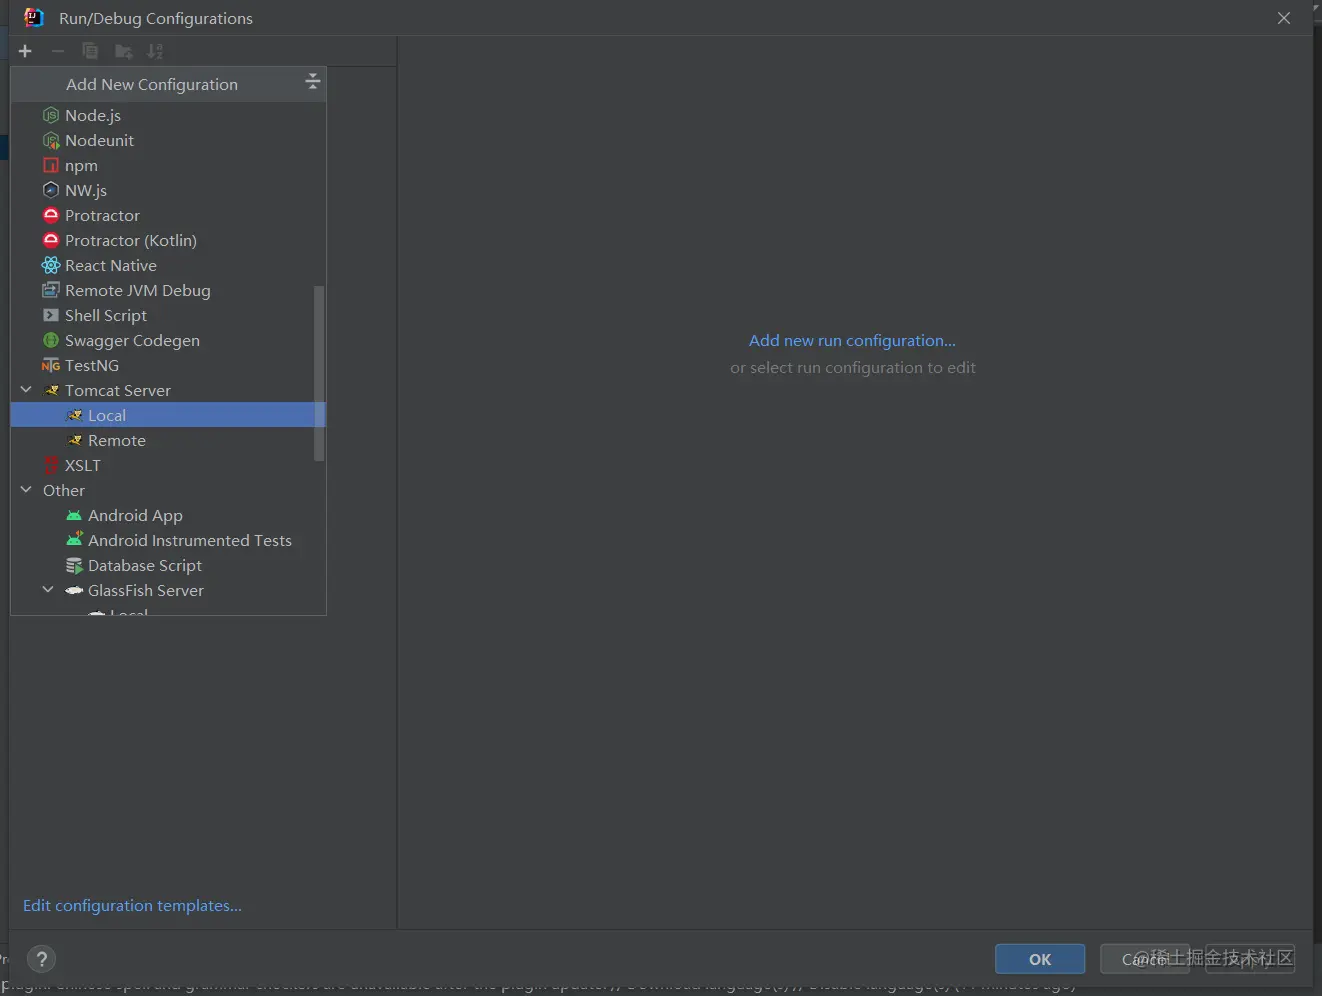Click the green Swagger Codegen icon
1322x996 pixels.
(51, 340)
